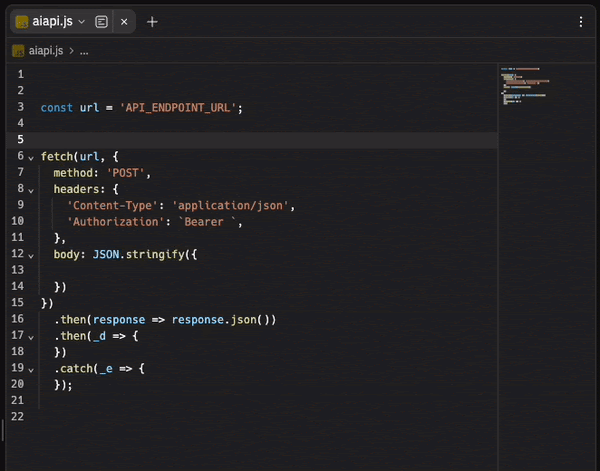This screenshot has width=600, height=471.
Task: Collapse the .catch block at line 19
Action: 31,369
